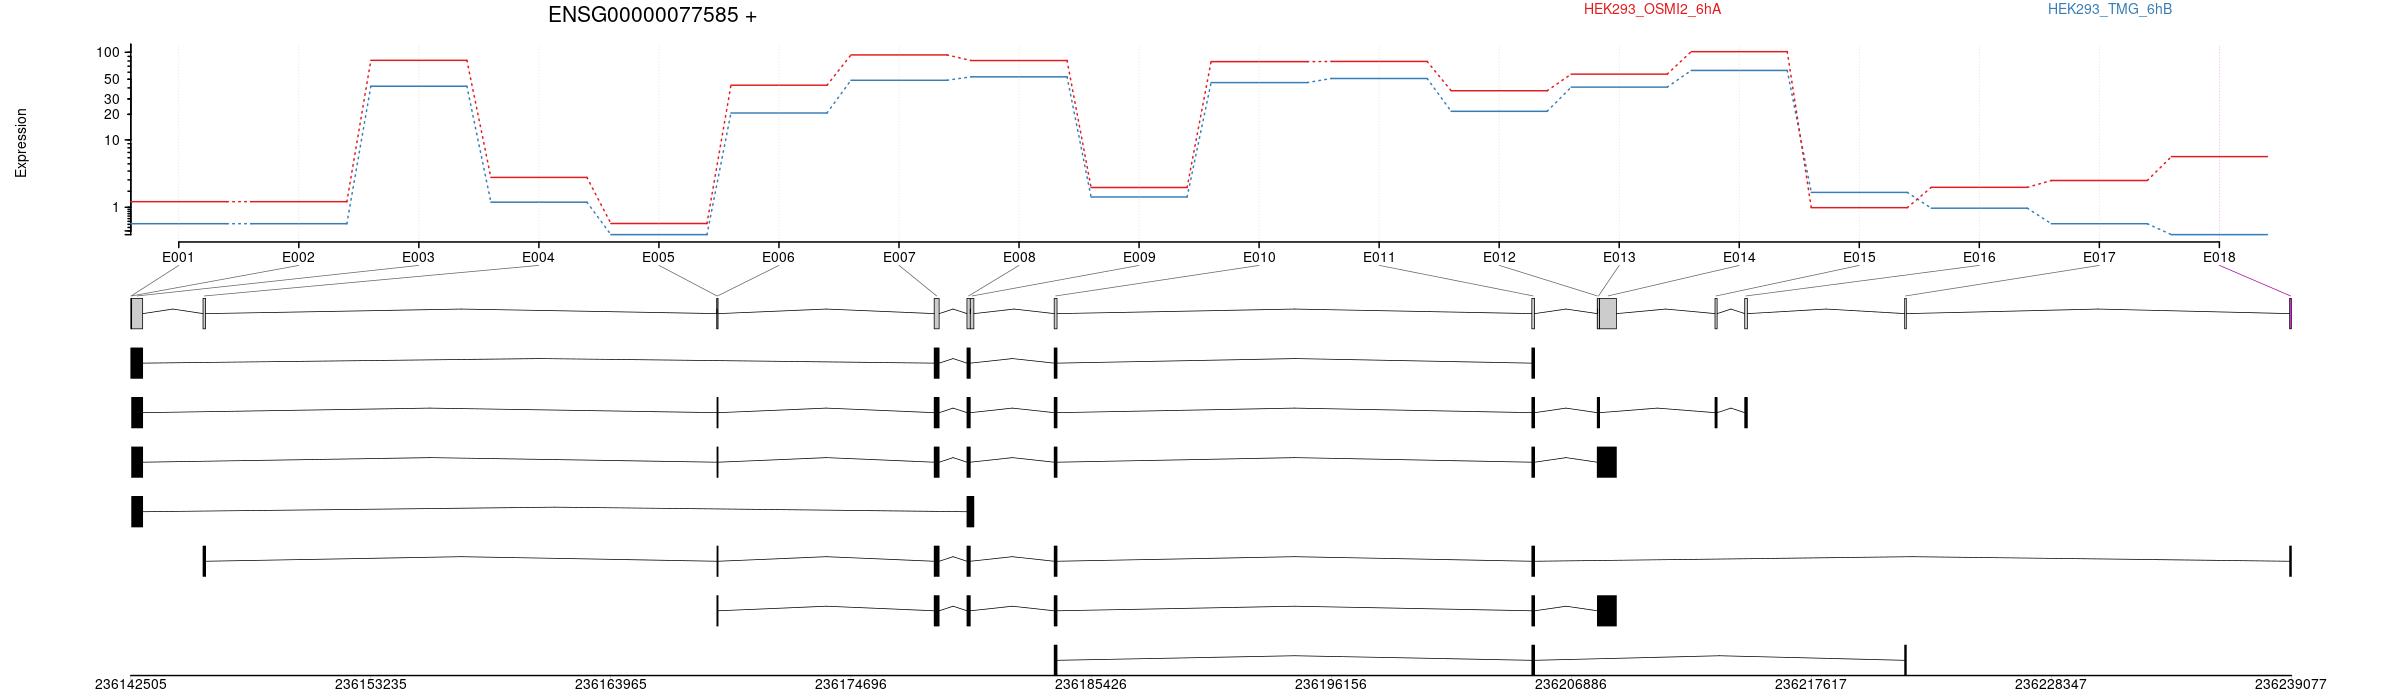The width and height of the screenshot is (2400, 700).
Task: Click genomic coordinate 236206886
Action: 1571,685
